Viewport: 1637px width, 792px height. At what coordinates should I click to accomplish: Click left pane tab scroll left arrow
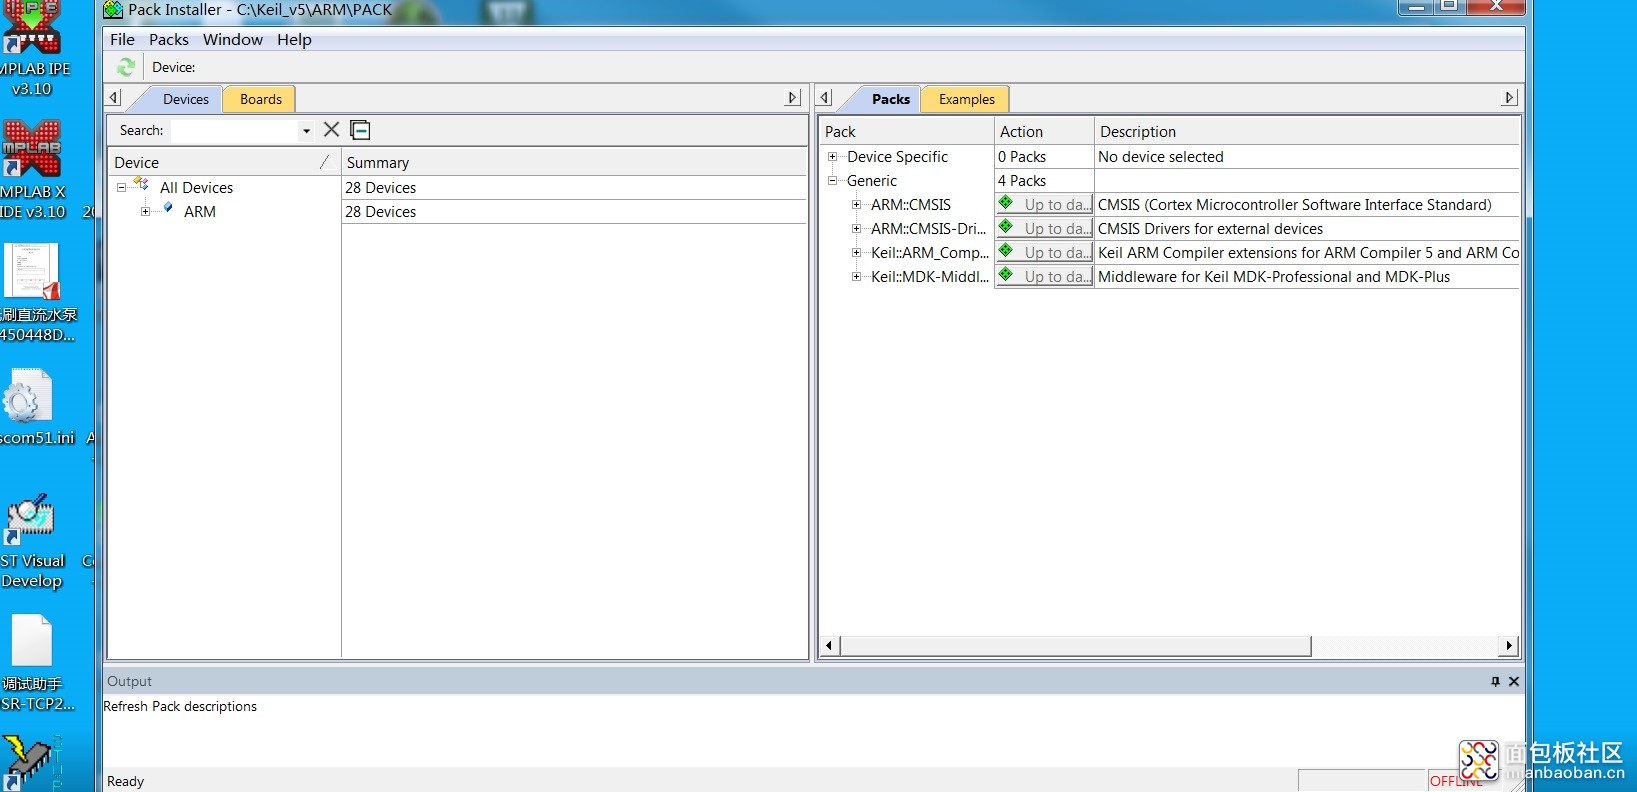[x=114, y=98]
